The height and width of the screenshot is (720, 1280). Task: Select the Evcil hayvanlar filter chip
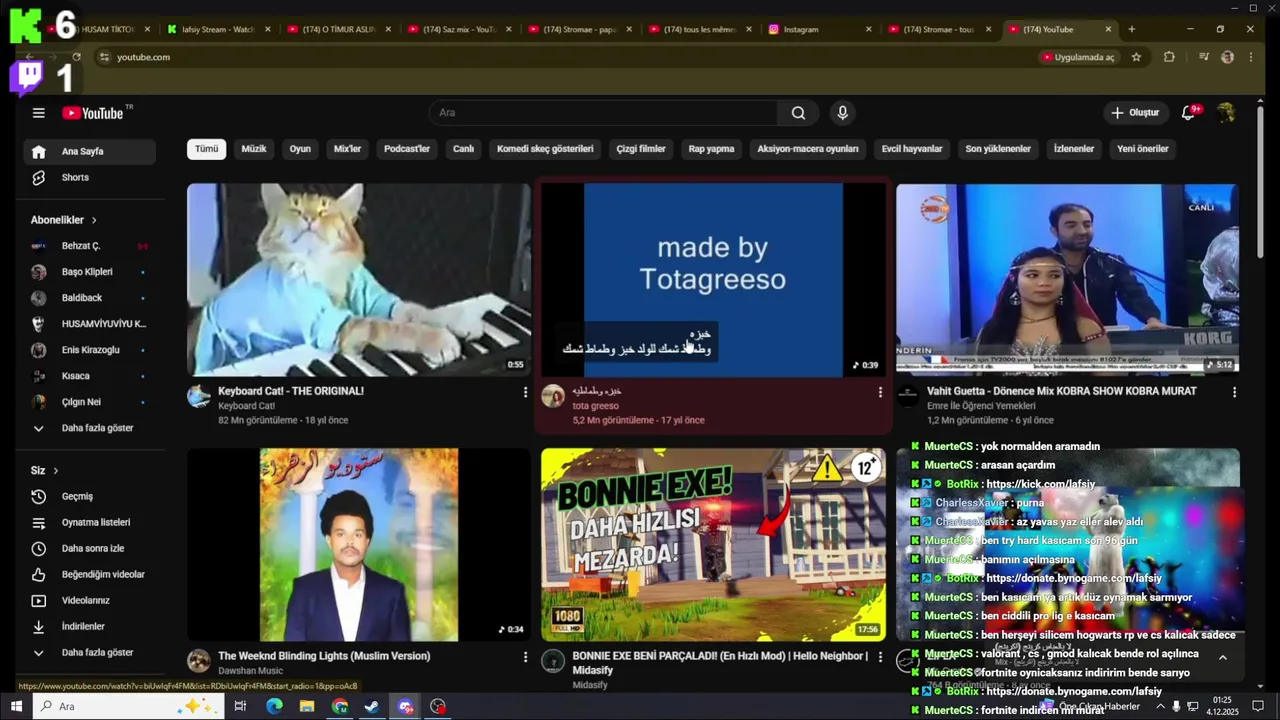click(912, 149)
